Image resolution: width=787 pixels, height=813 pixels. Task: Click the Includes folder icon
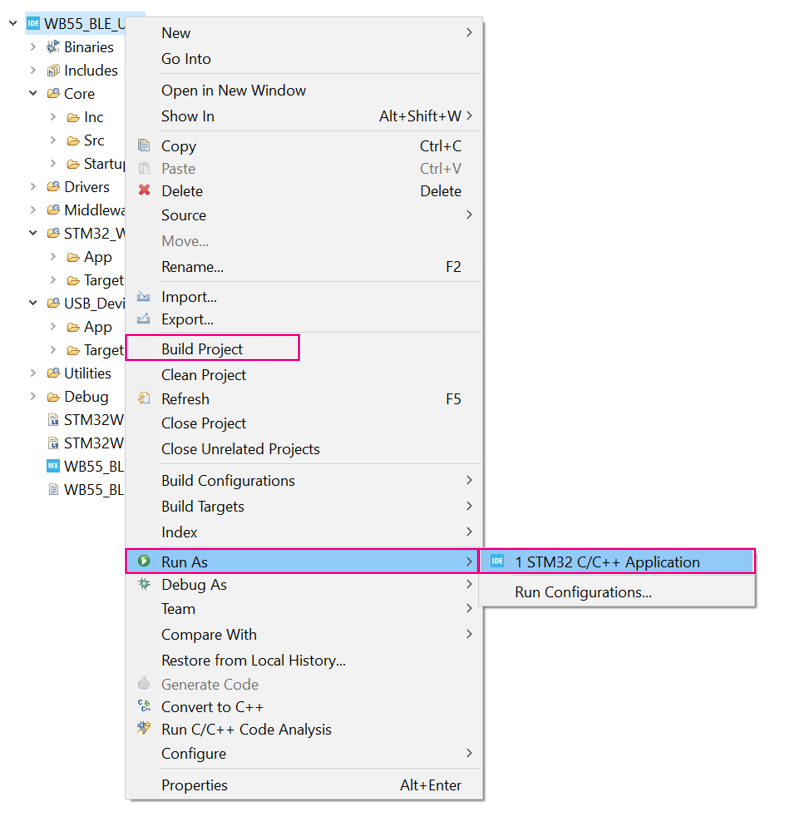point(53,71)
